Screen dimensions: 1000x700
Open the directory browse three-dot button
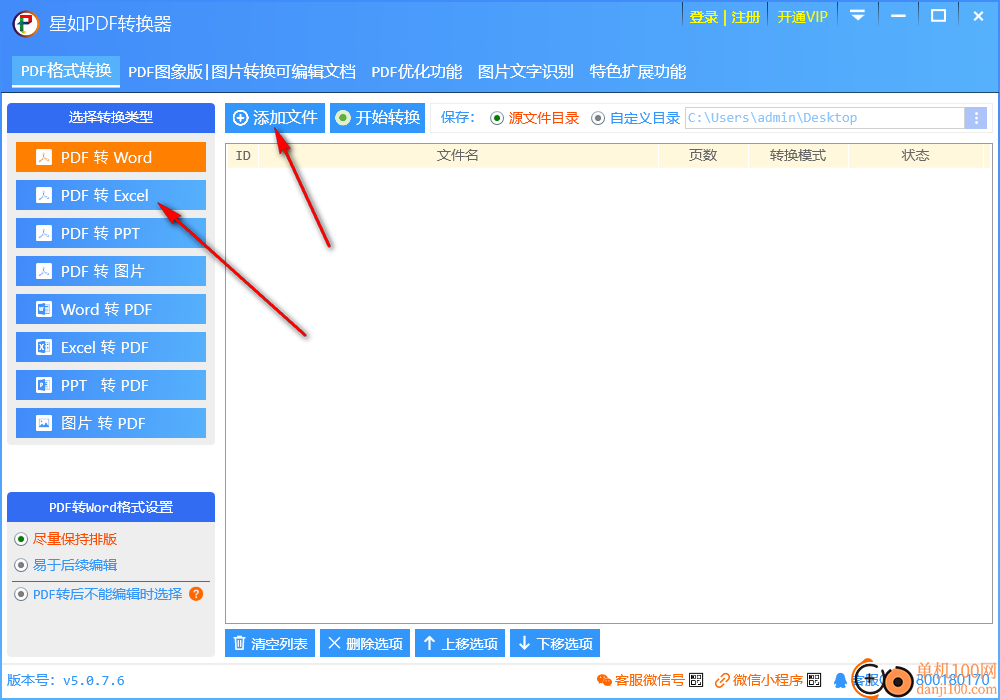[976, 118]
